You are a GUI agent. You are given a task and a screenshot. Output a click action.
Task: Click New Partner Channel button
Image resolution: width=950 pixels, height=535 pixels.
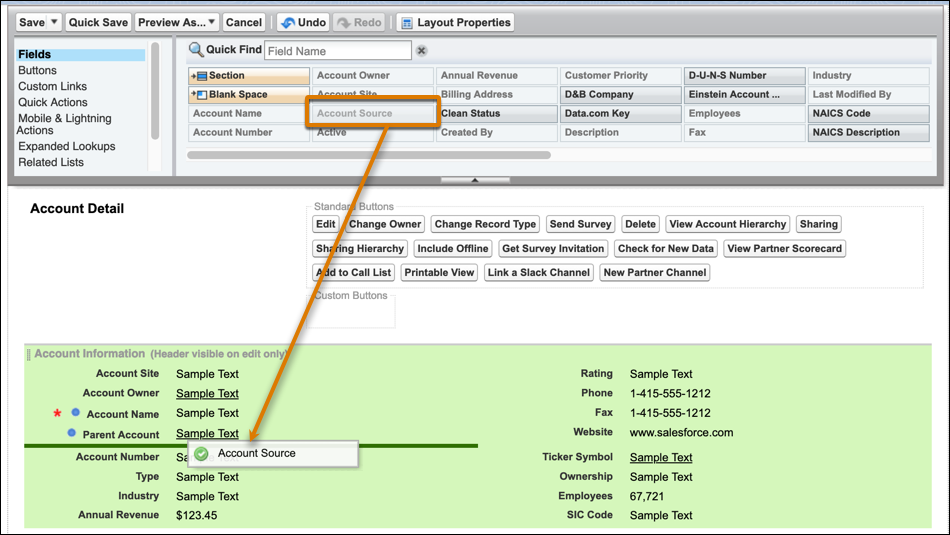pos(655,273)
